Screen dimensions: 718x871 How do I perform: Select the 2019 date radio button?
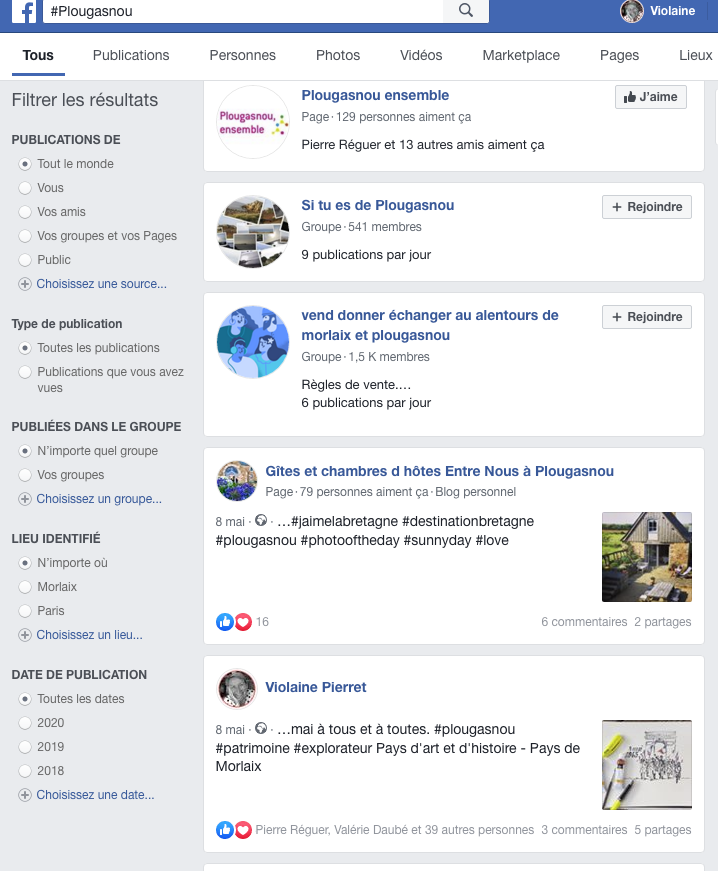click(x=25, y=747)
